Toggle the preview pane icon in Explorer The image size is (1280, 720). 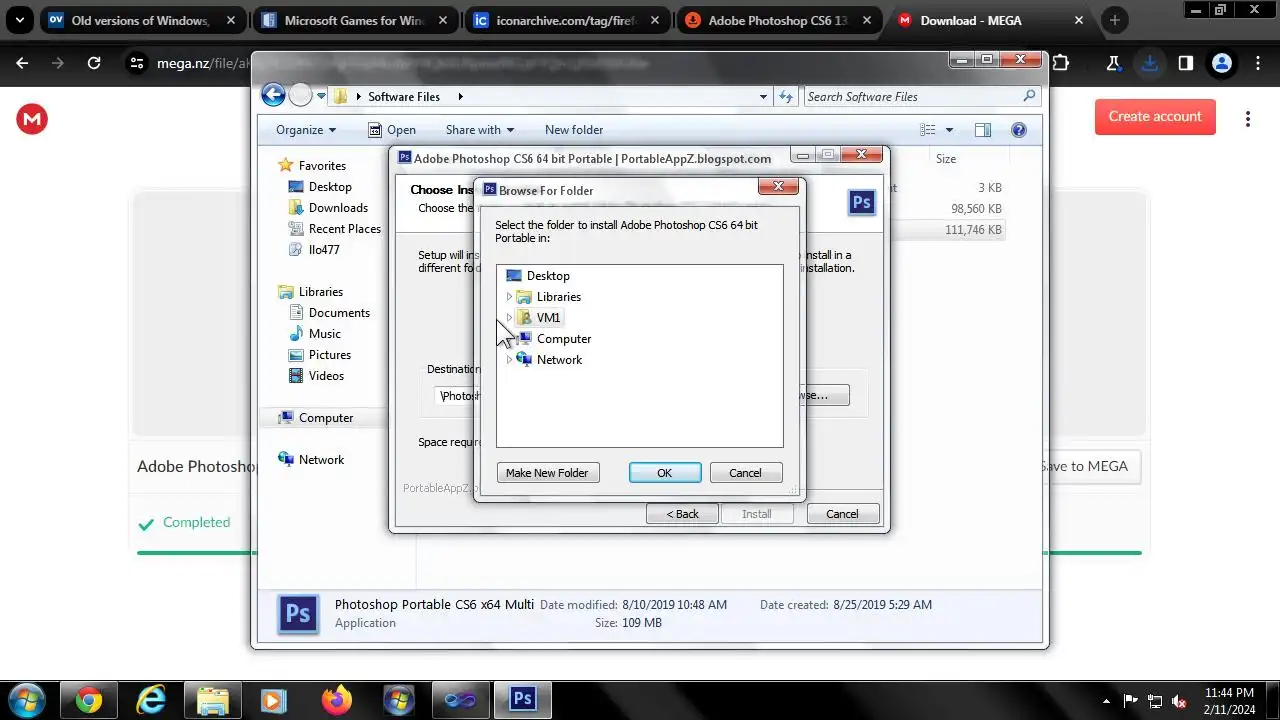tap(983, 130)
